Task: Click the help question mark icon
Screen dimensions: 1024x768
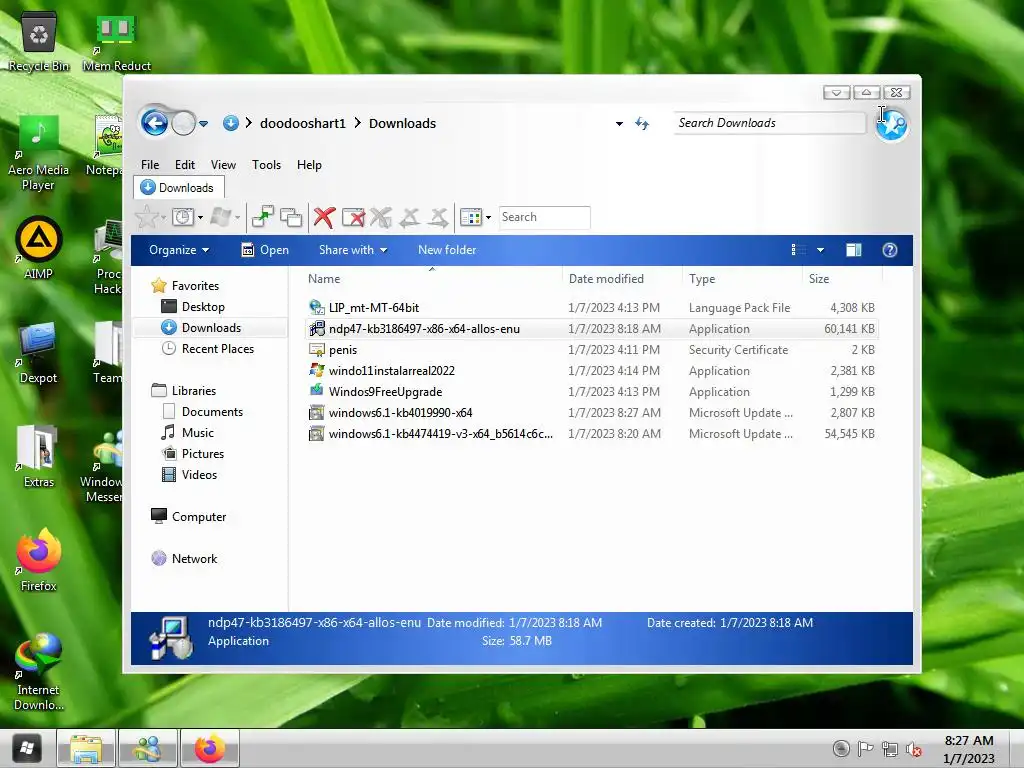Action: [x=889, y=250]
